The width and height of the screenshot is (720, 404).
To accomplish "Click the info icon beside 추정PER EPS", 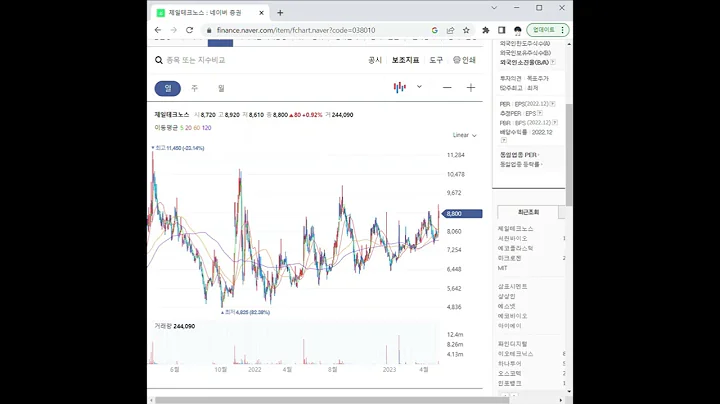I will [540, 113].
